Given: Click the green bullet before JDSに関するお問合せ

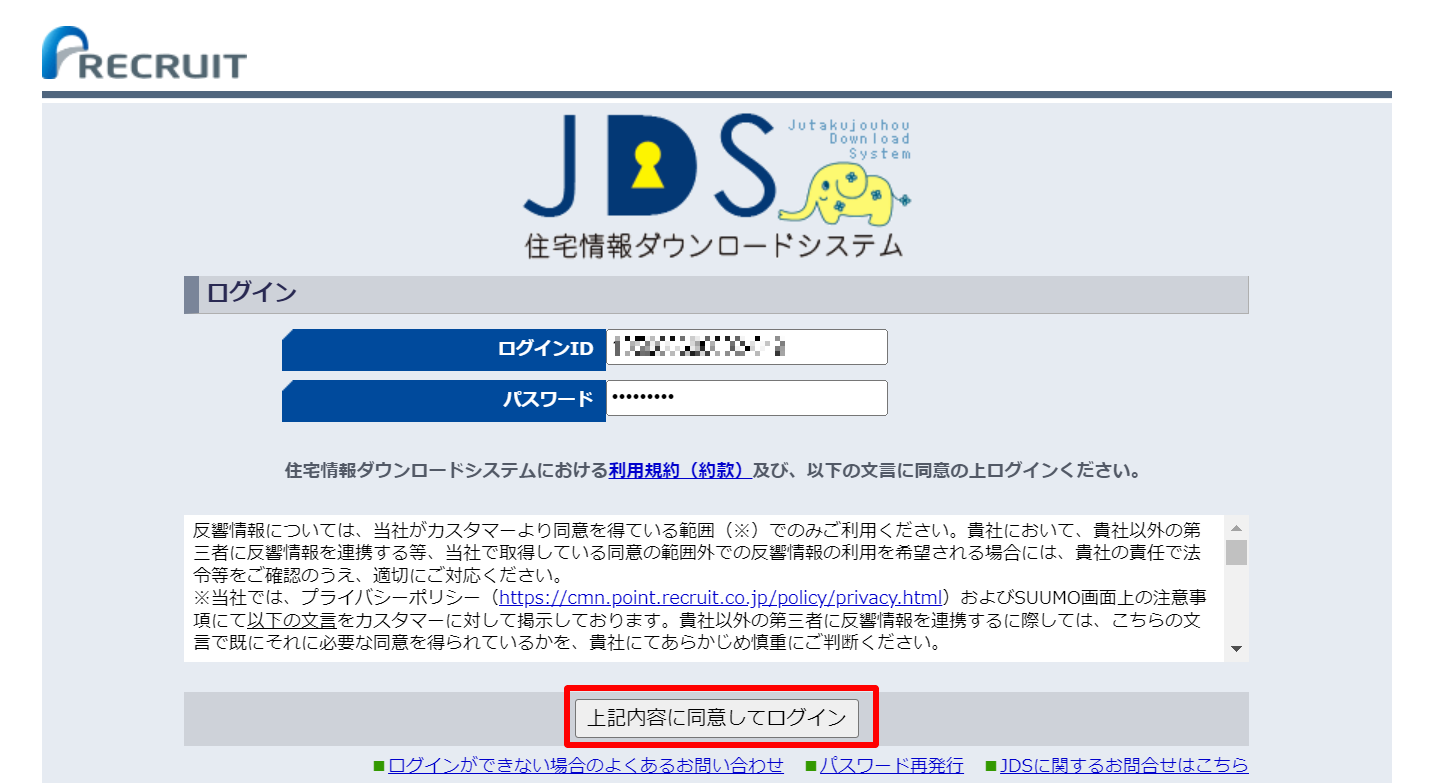Looking at the screenshot, I should [990, 766].
